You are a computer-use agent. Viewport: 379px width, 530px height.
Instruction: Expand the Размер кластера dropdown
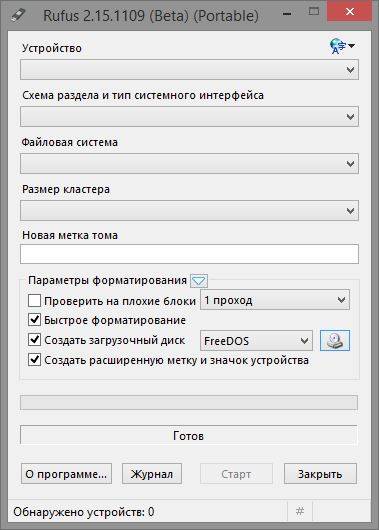189,211
